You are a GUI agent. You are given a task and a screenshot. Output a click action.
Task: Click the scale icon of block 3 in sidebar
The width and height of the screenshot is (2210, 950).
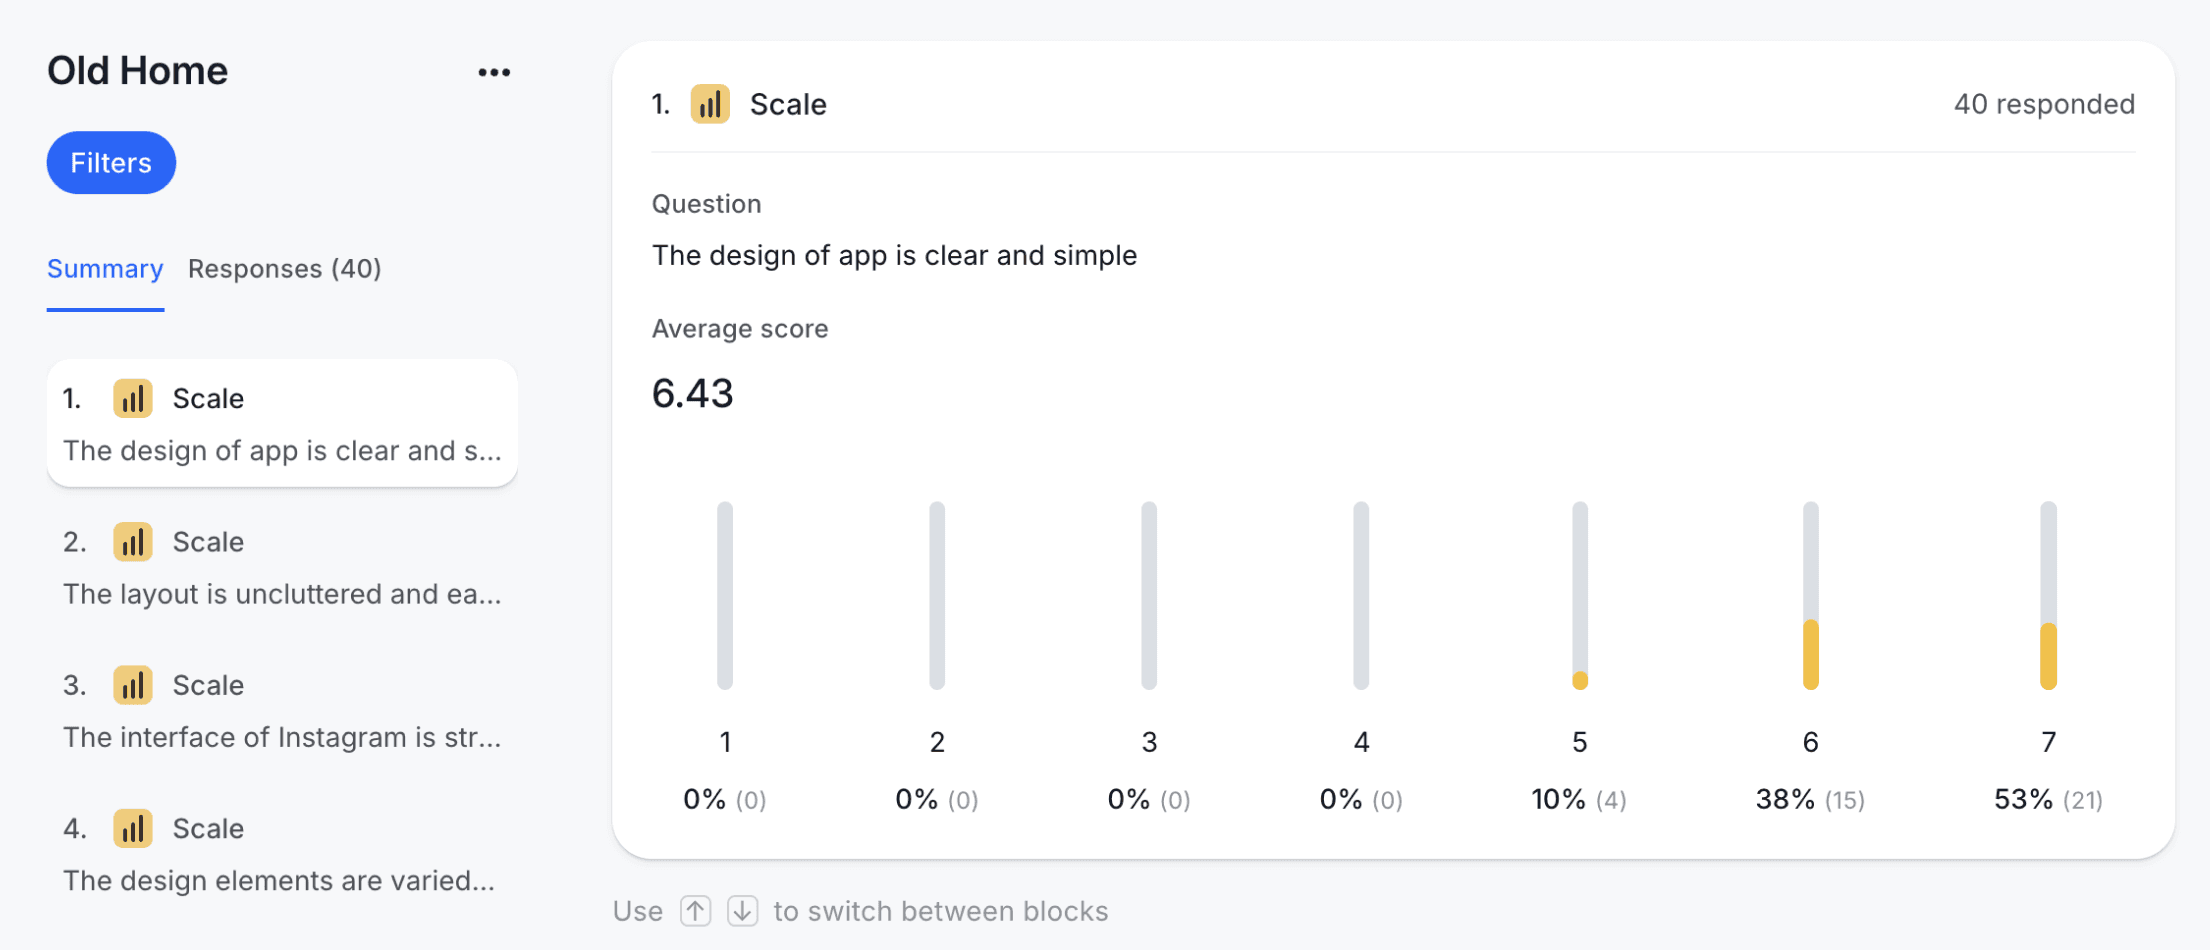click(132, 685)
